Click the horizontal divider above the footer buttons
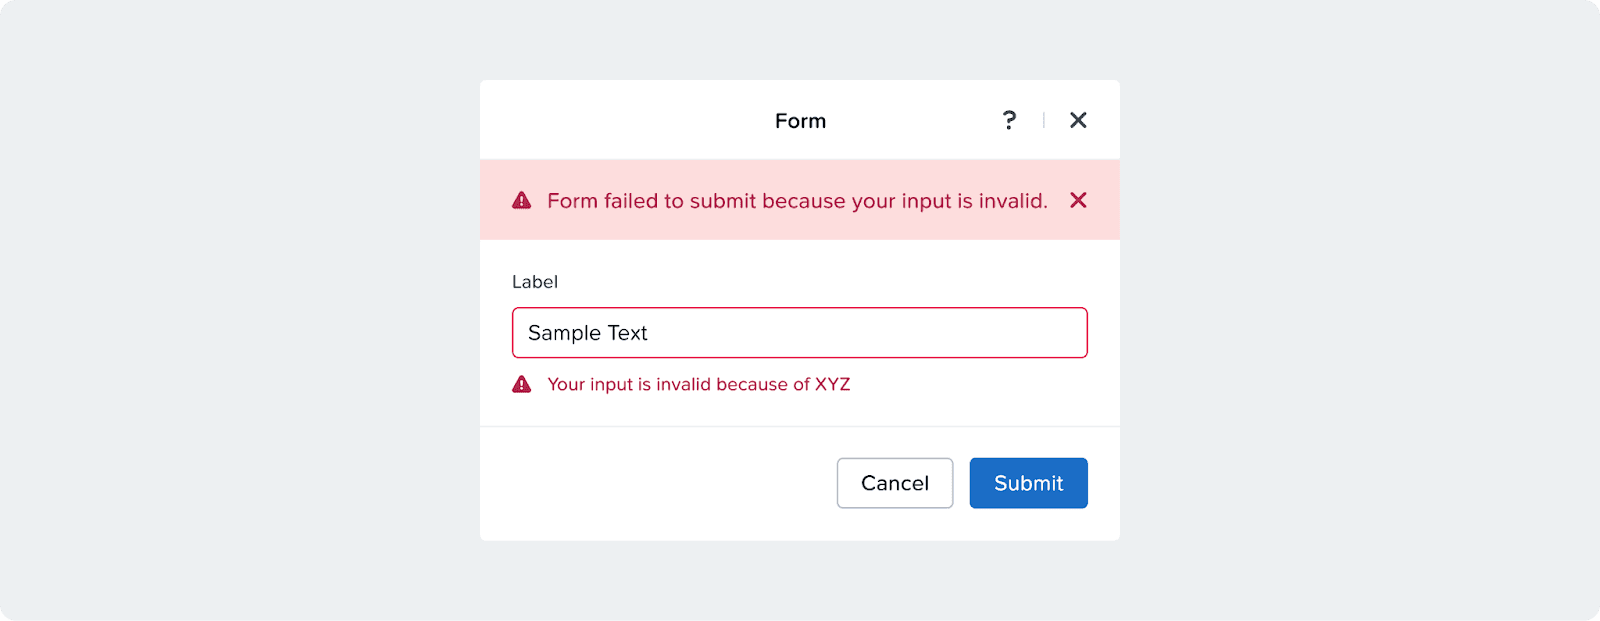Viewport: 1600px width, 621px height. [800, 427]
